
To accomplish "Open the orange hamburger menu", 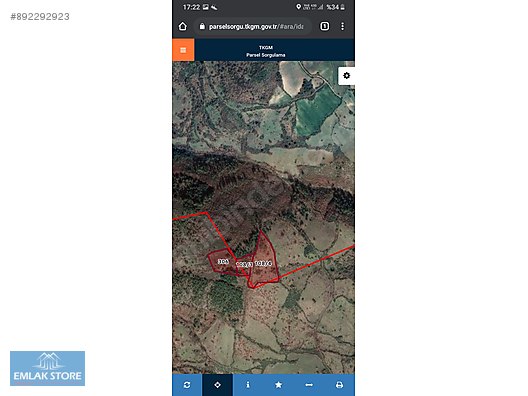I will tap(183, 50).
